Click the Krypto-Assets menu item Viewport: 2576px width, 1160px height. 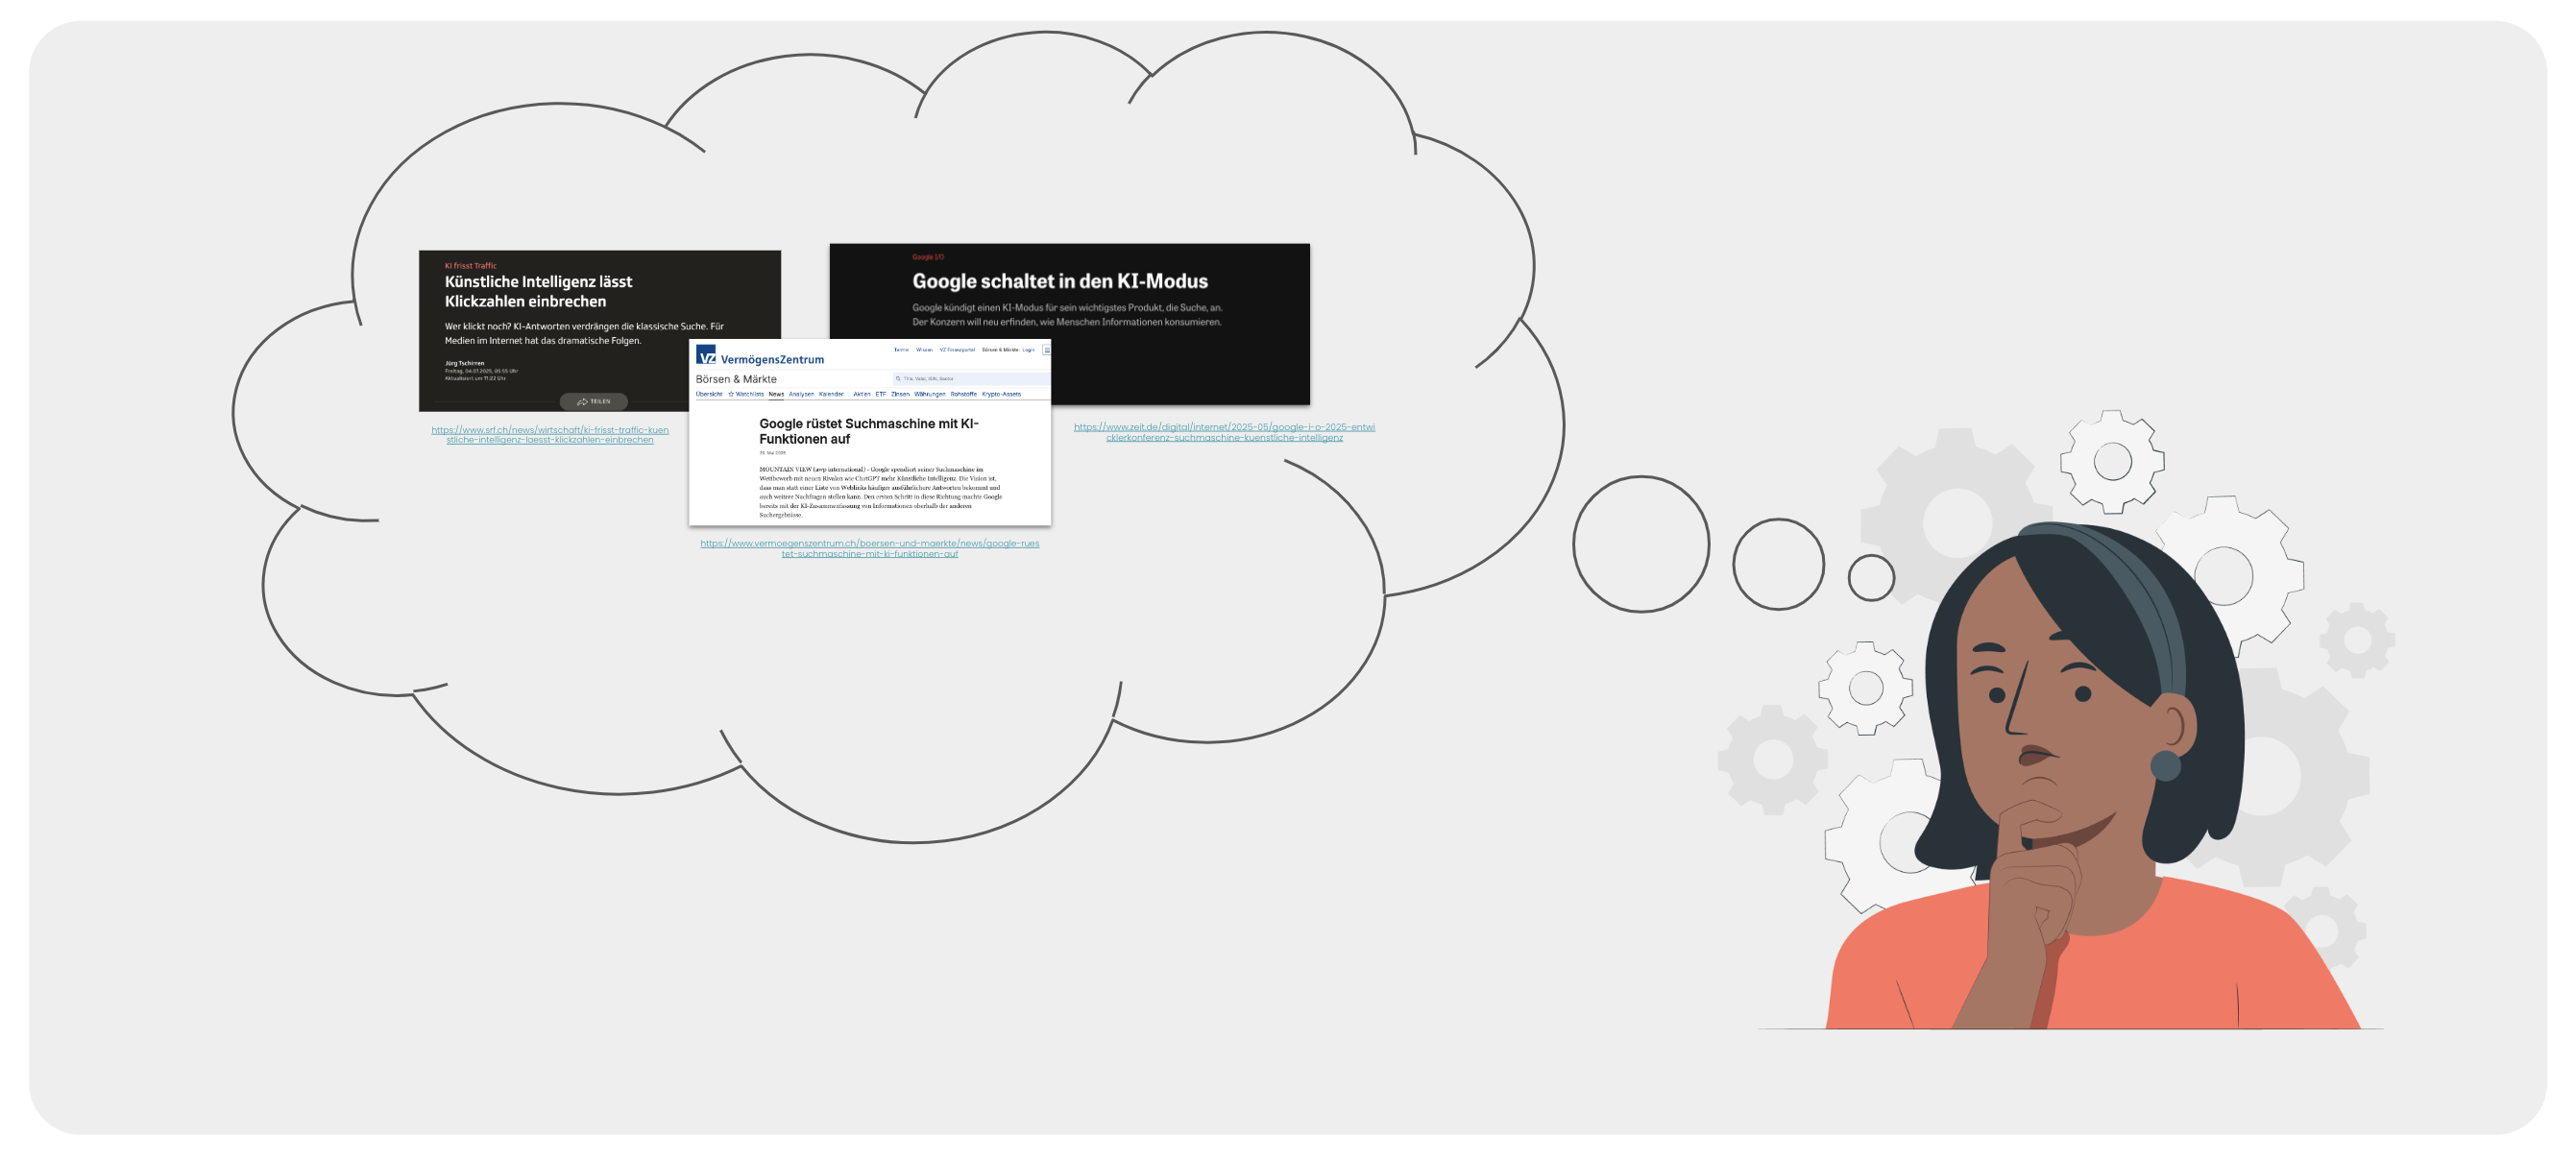click(1001, 394)
